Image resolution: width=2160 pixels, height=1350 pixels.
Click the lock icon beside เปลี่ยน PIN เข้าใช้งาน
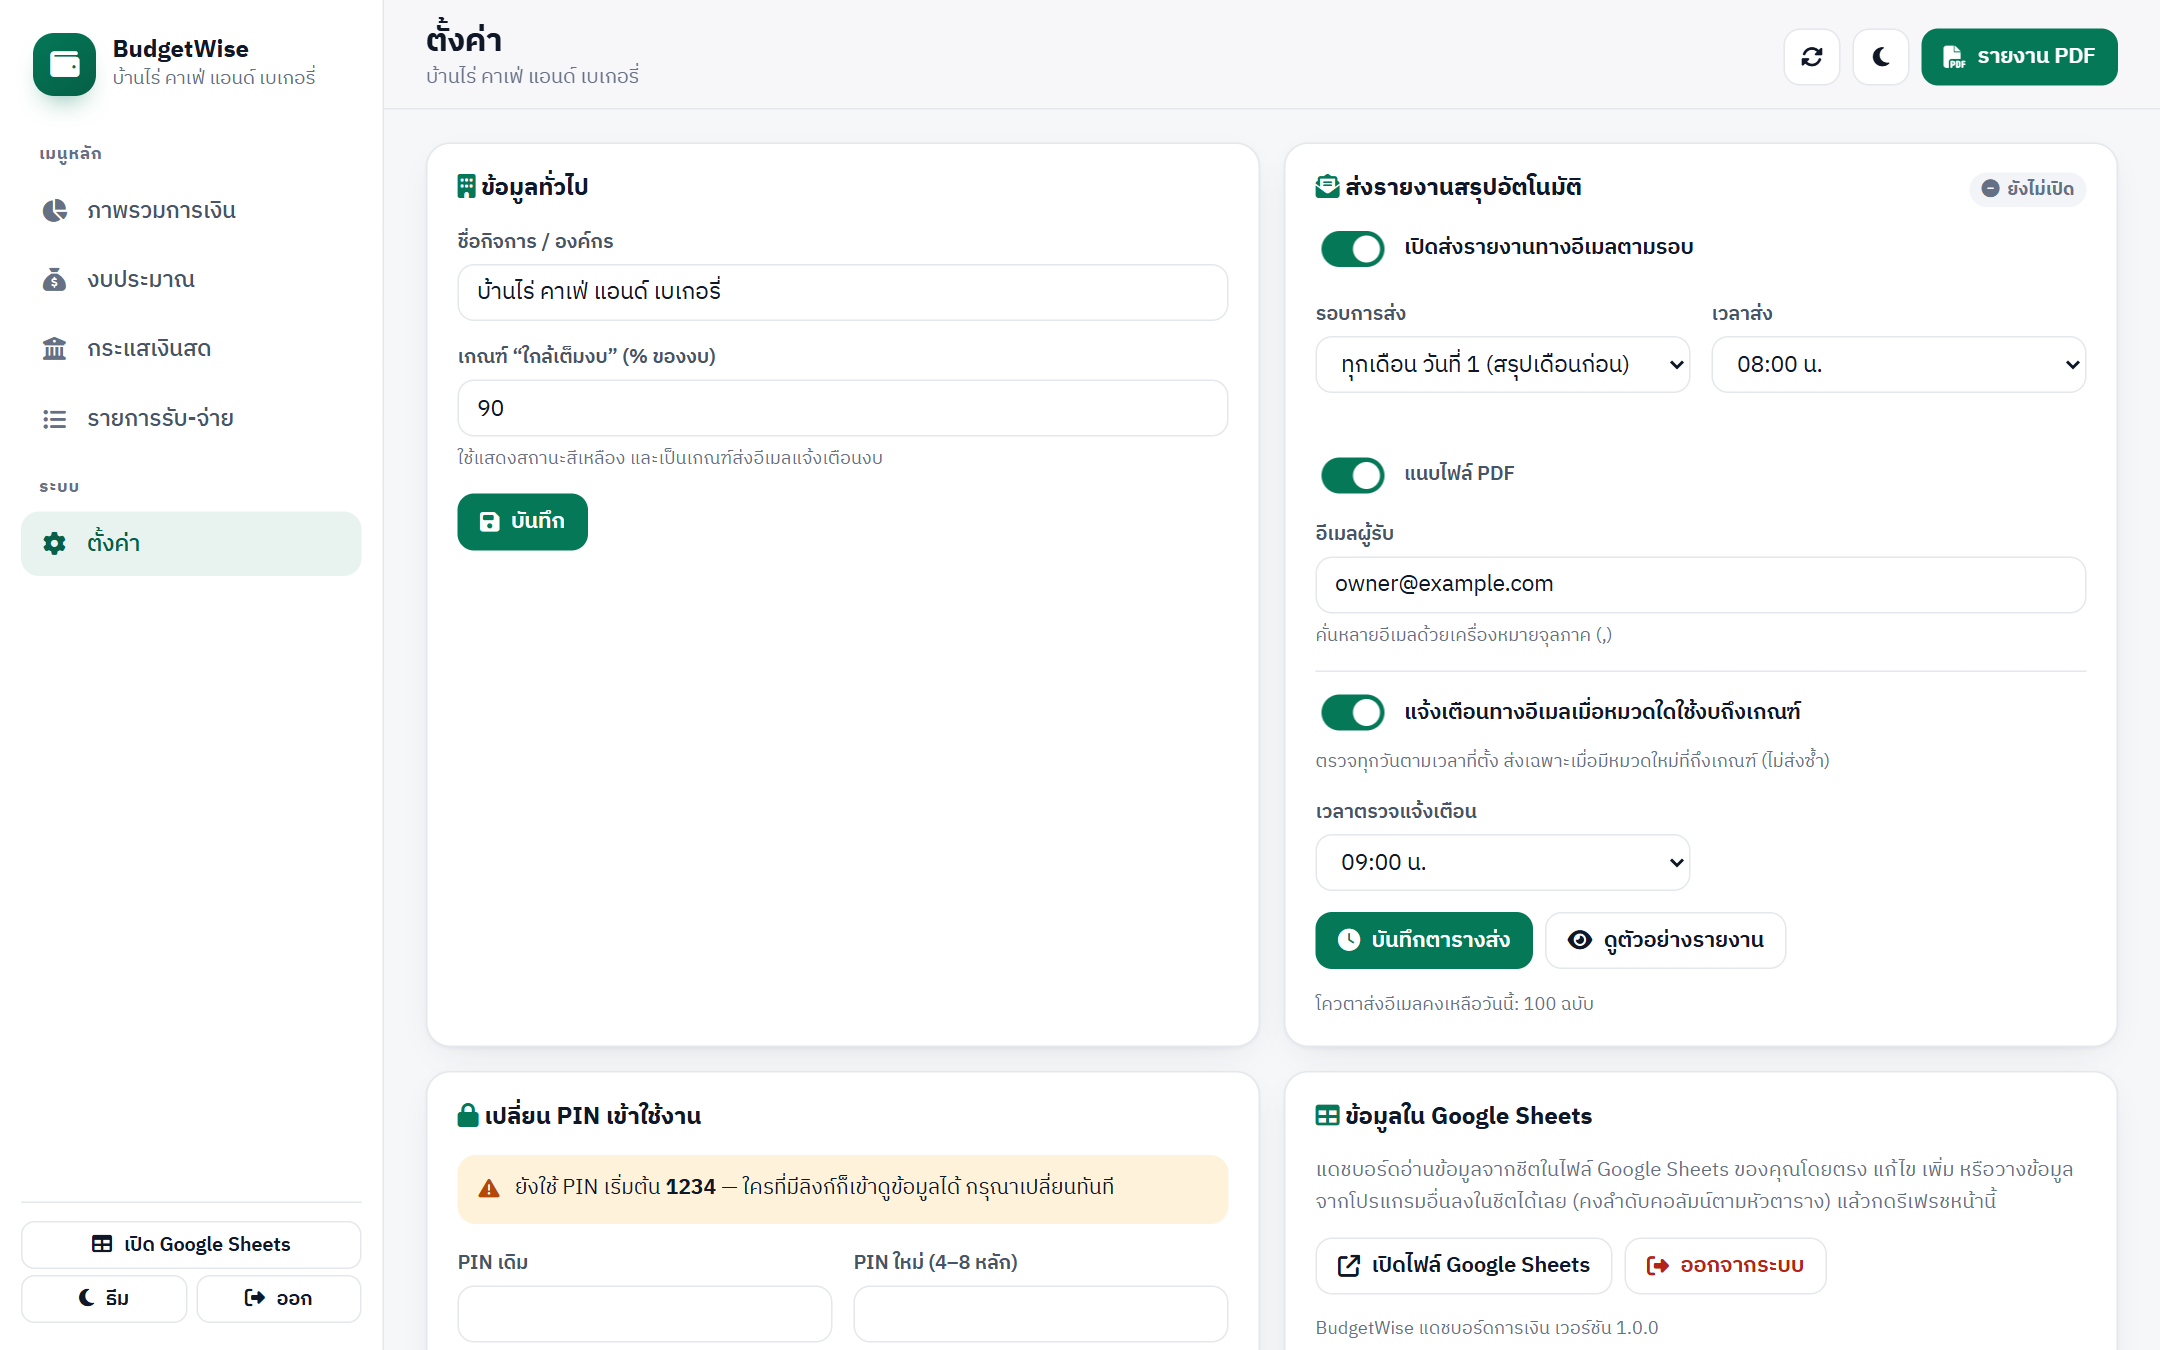468,1115
